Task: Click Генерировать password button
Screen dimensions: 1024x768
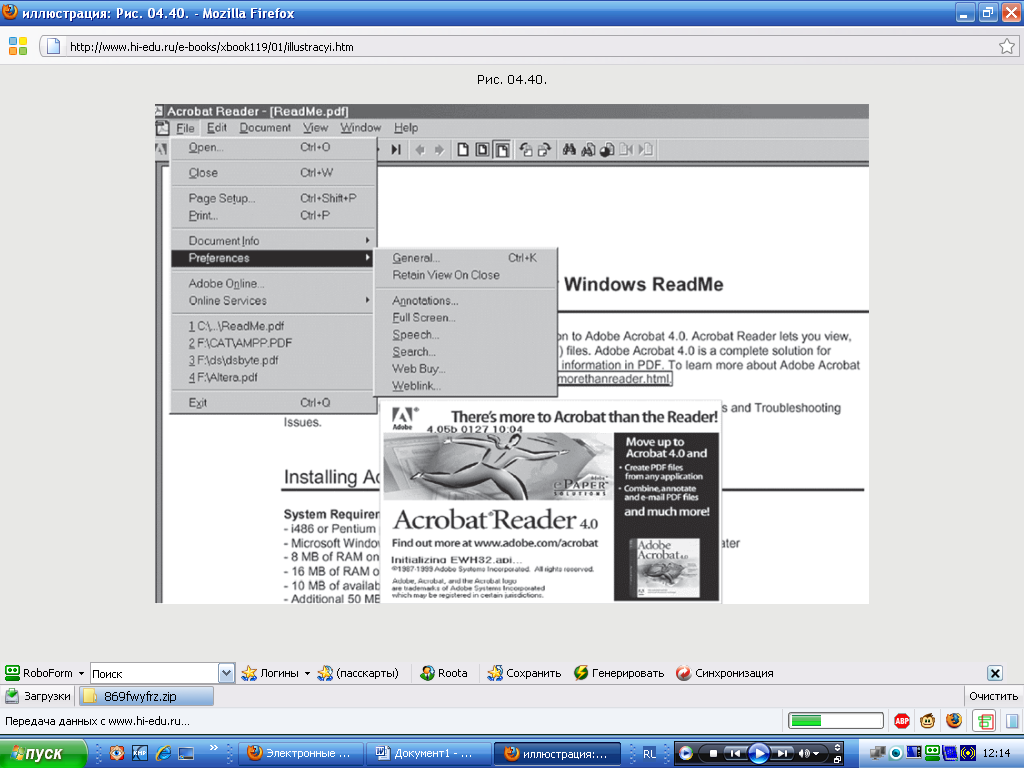Action: (619, 673)
